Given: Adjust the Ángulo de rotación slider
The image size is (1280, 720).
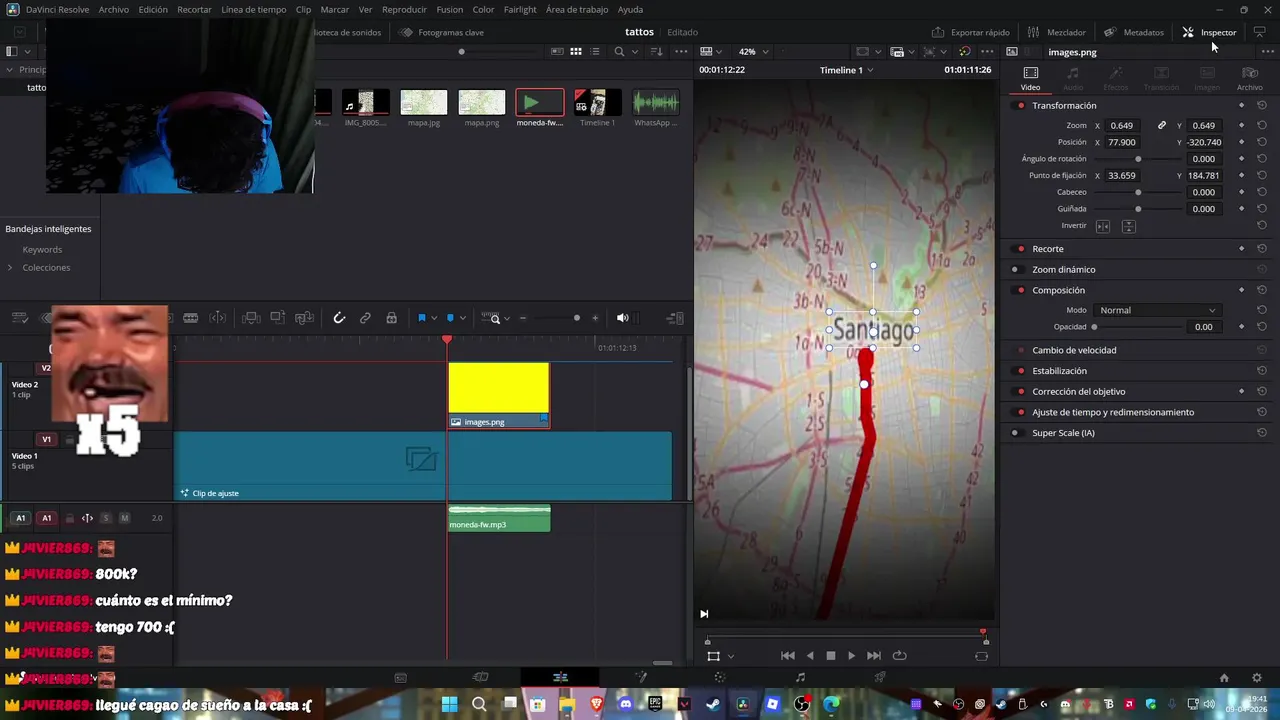Looking at the screenshot, I should [x=1138, y=159].
